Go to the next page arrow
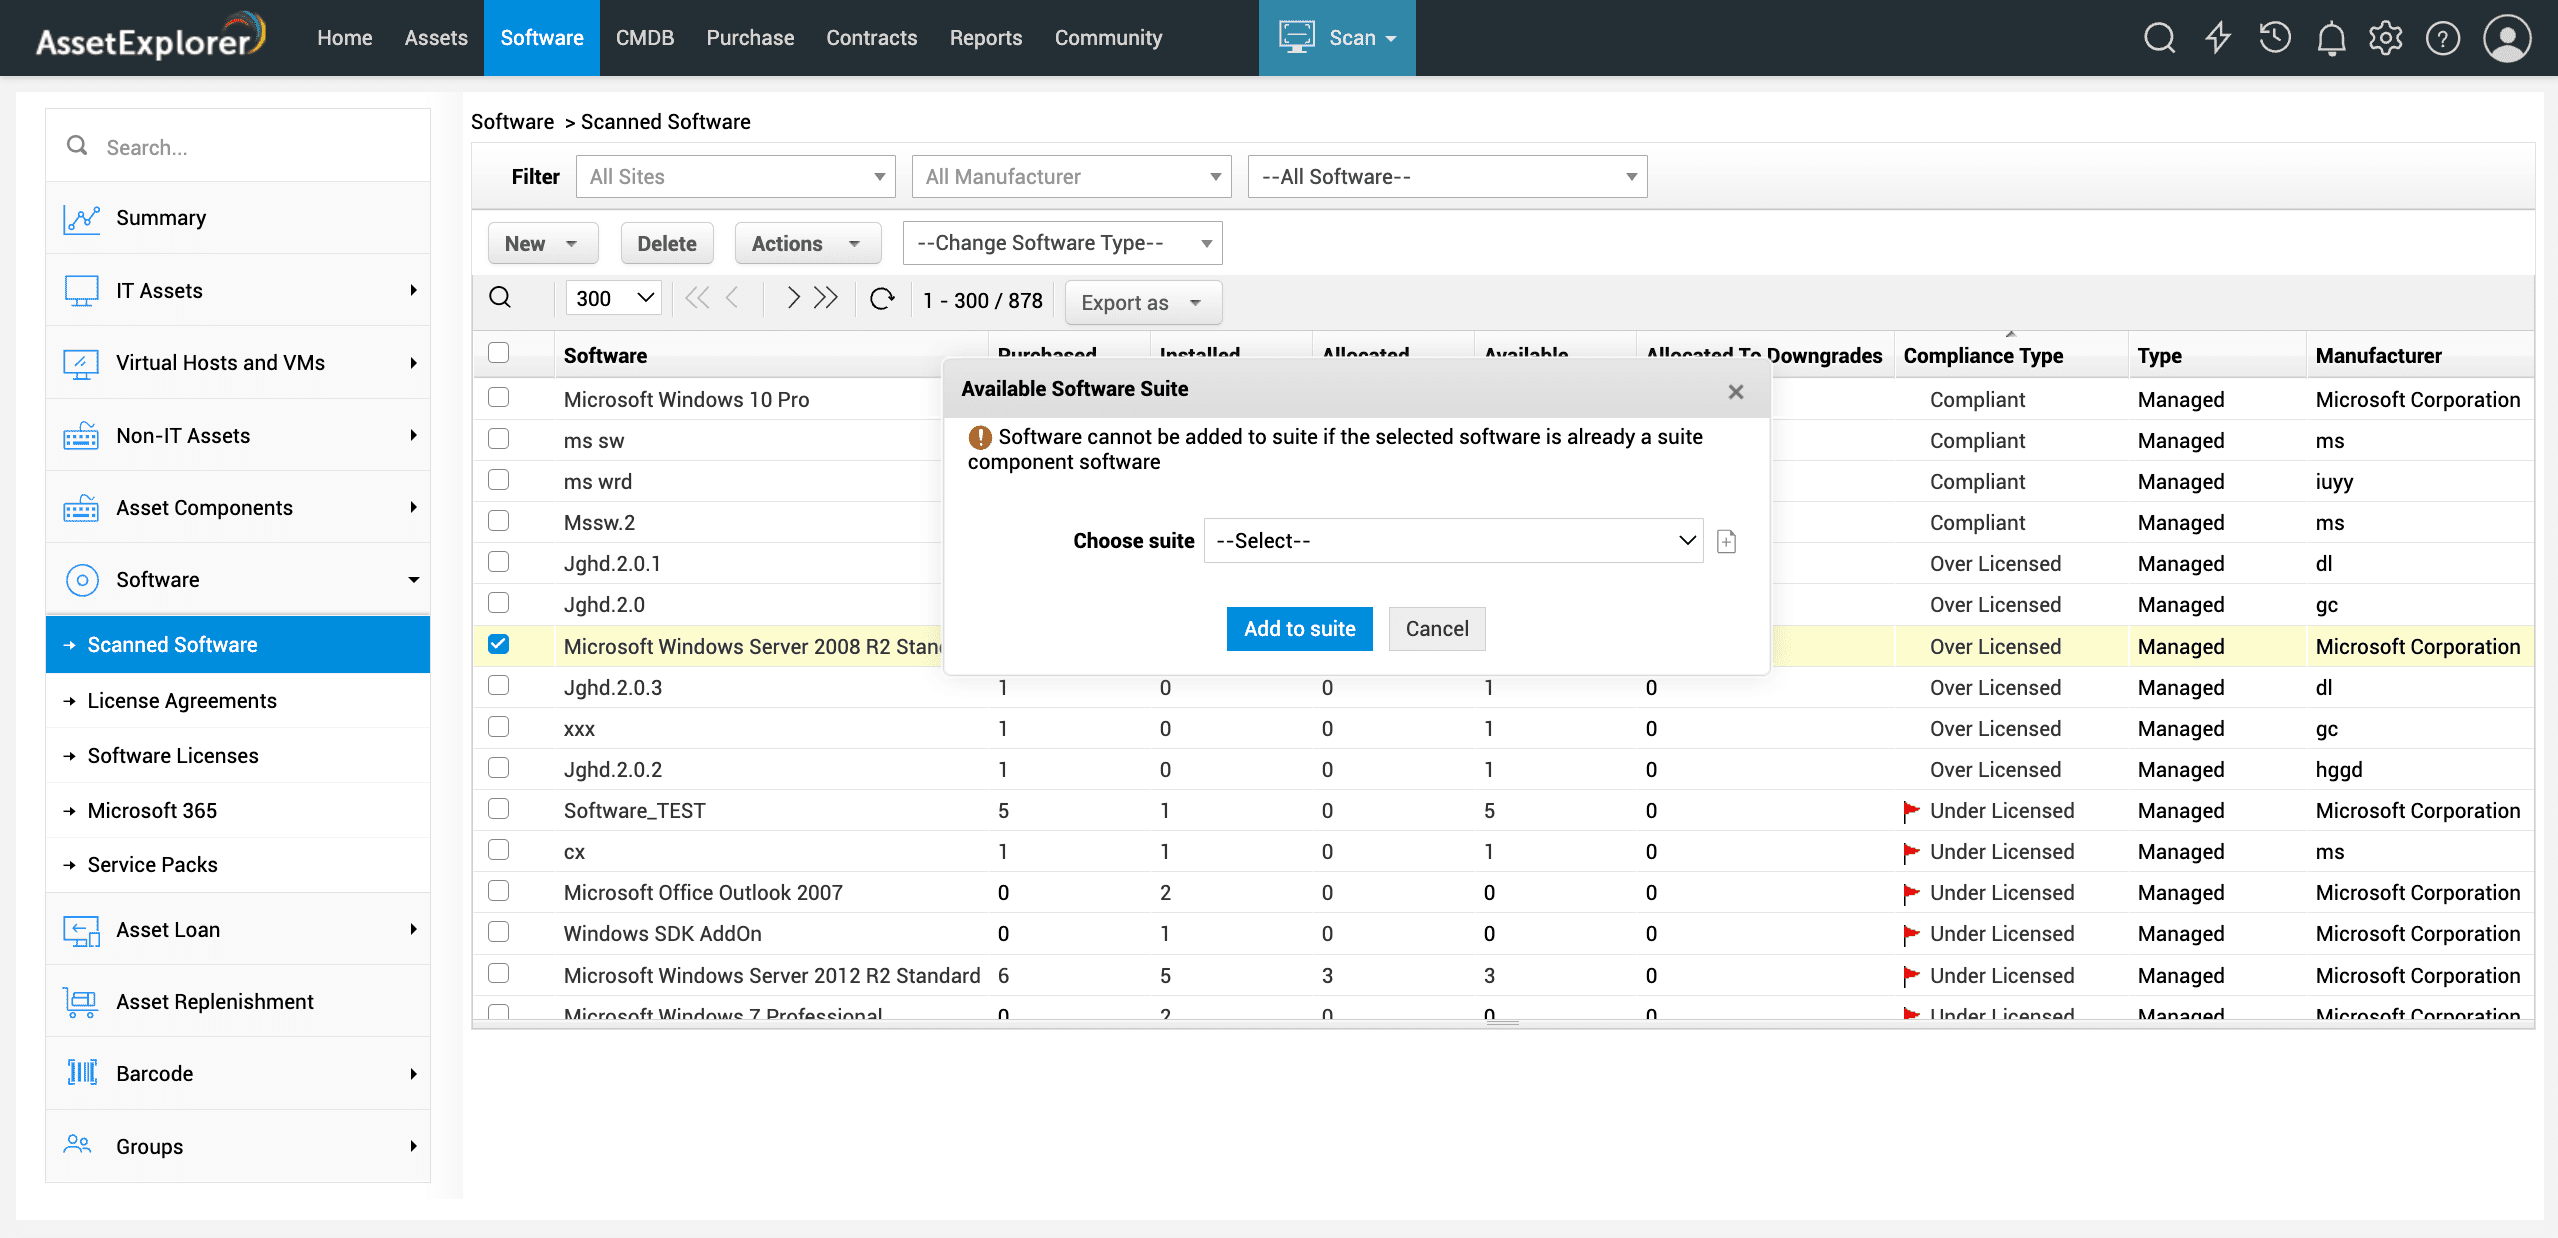 [x=792, y=298]
